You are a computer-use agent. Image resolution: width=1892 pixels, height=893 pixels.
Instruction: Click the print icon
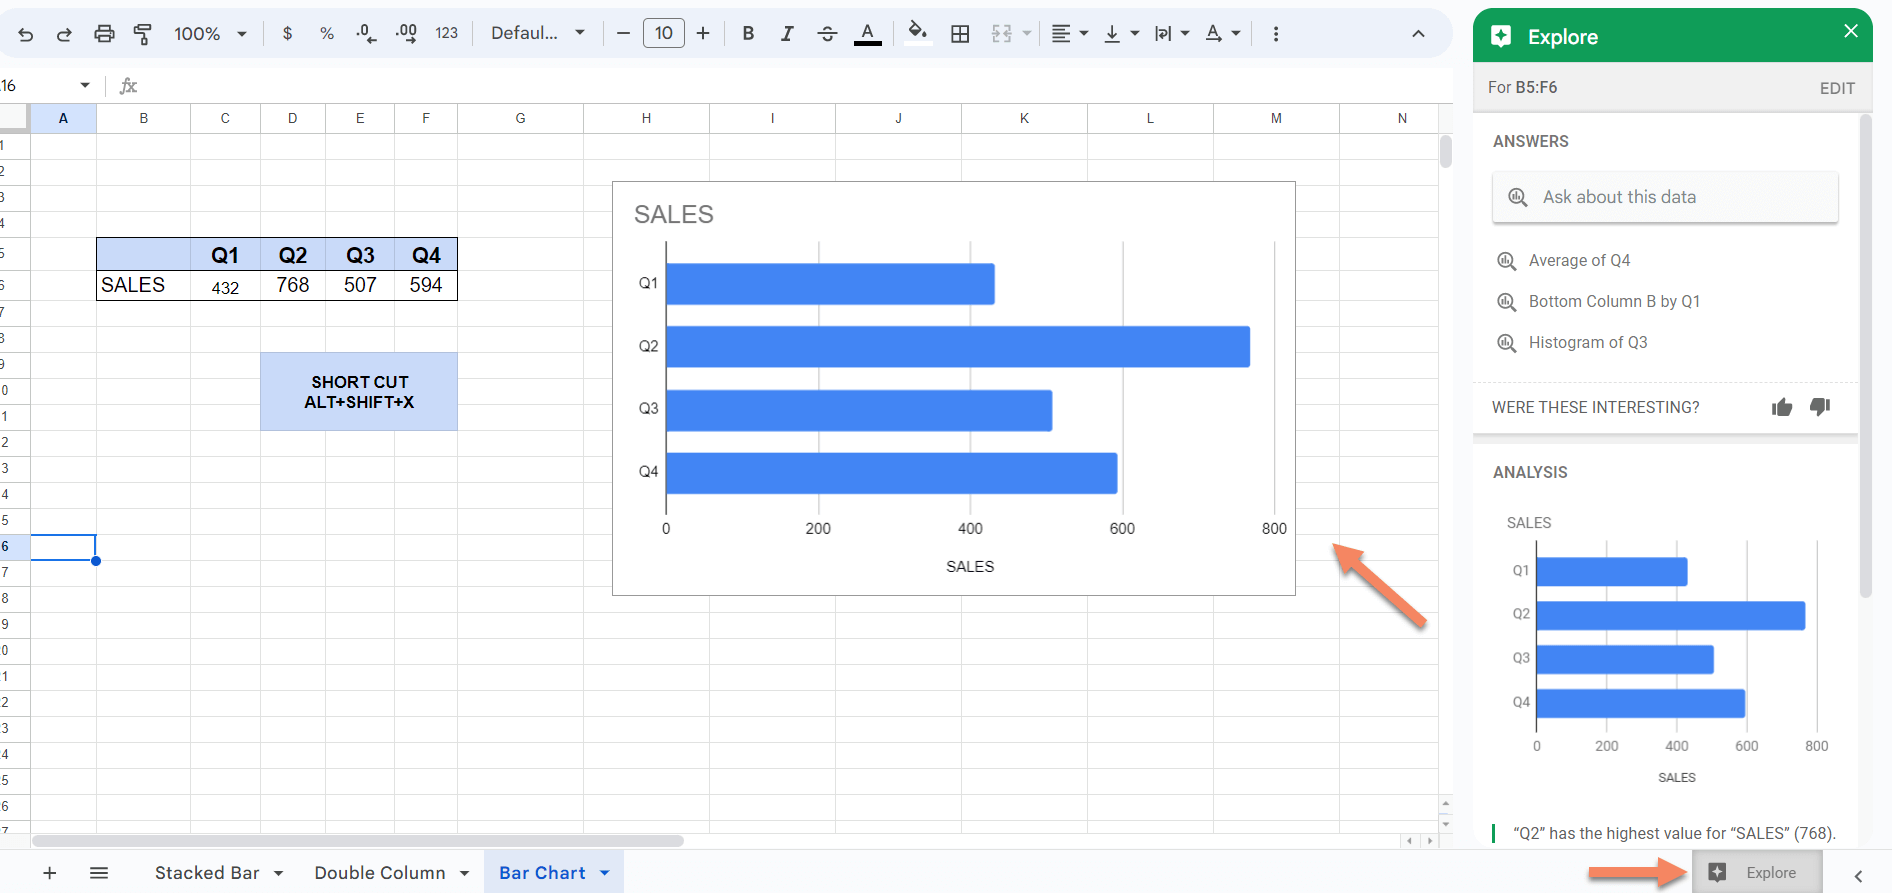pos(104,34)
